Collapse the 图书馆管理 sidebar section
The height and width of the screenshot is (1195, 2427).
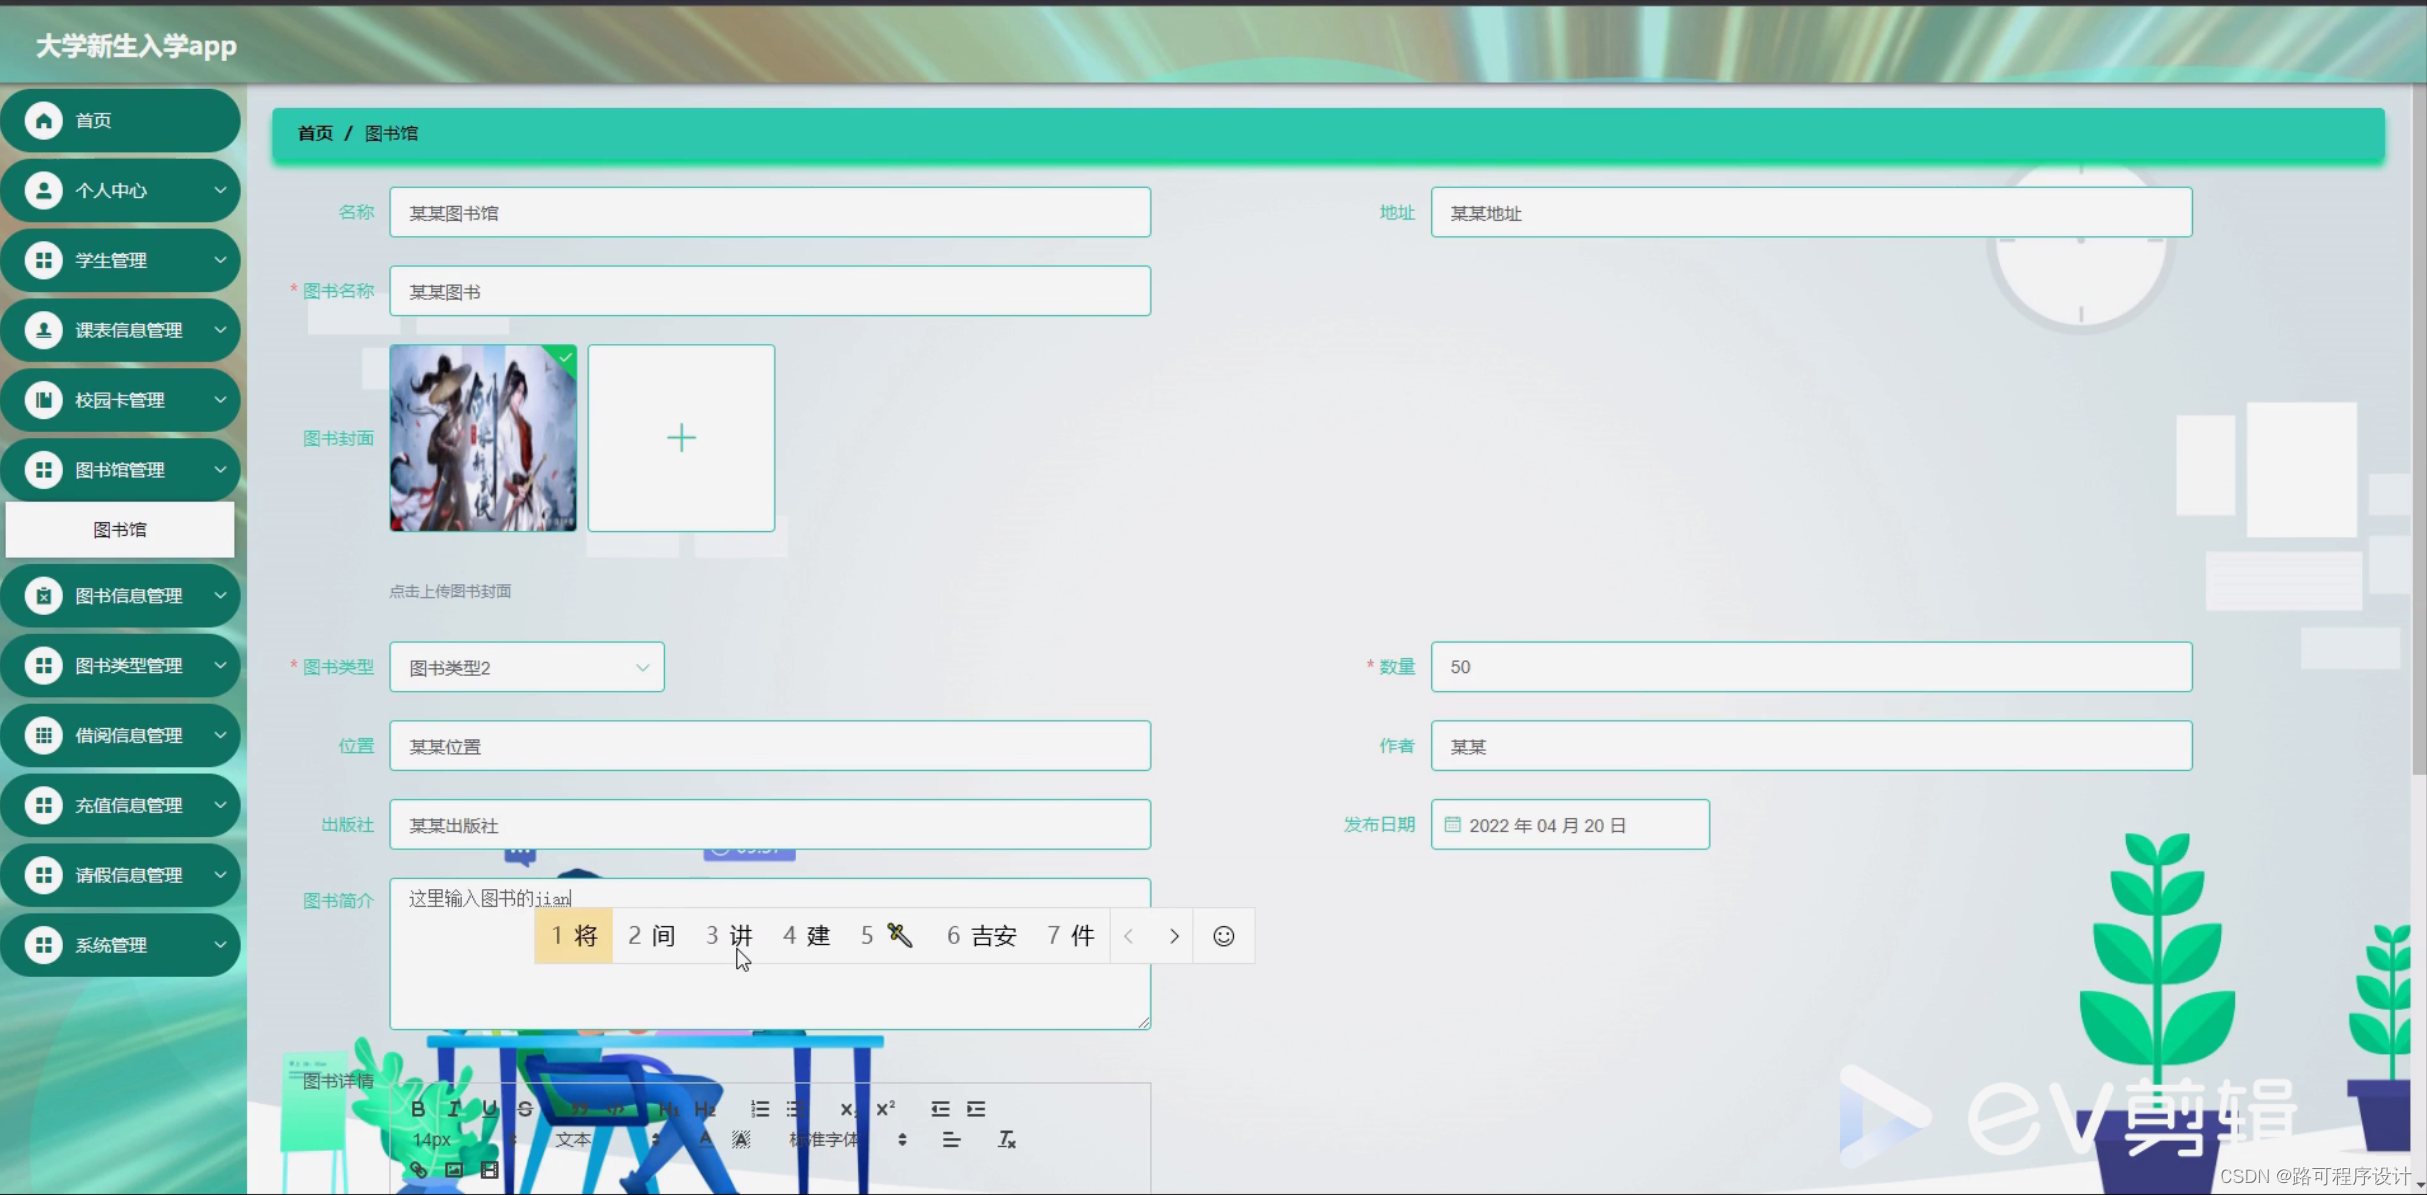click(120, 470)
